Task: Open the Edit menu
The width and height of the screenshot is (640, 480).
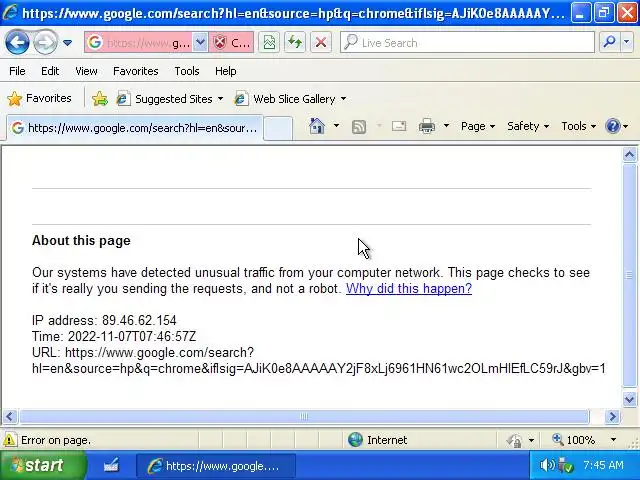Action: tap(50, 71)
